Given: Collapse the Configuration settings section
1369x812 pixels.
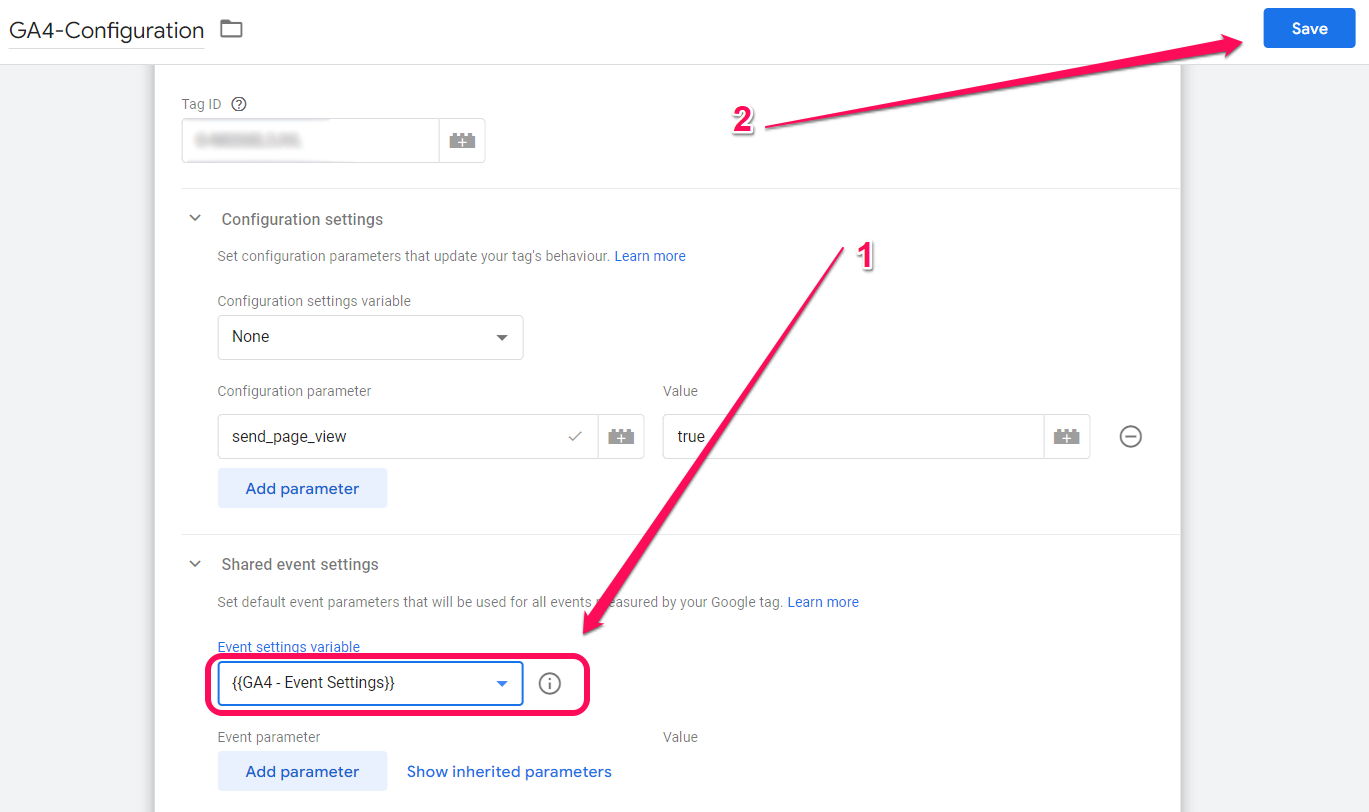Looking at the screenshot, I should point(195,219).
